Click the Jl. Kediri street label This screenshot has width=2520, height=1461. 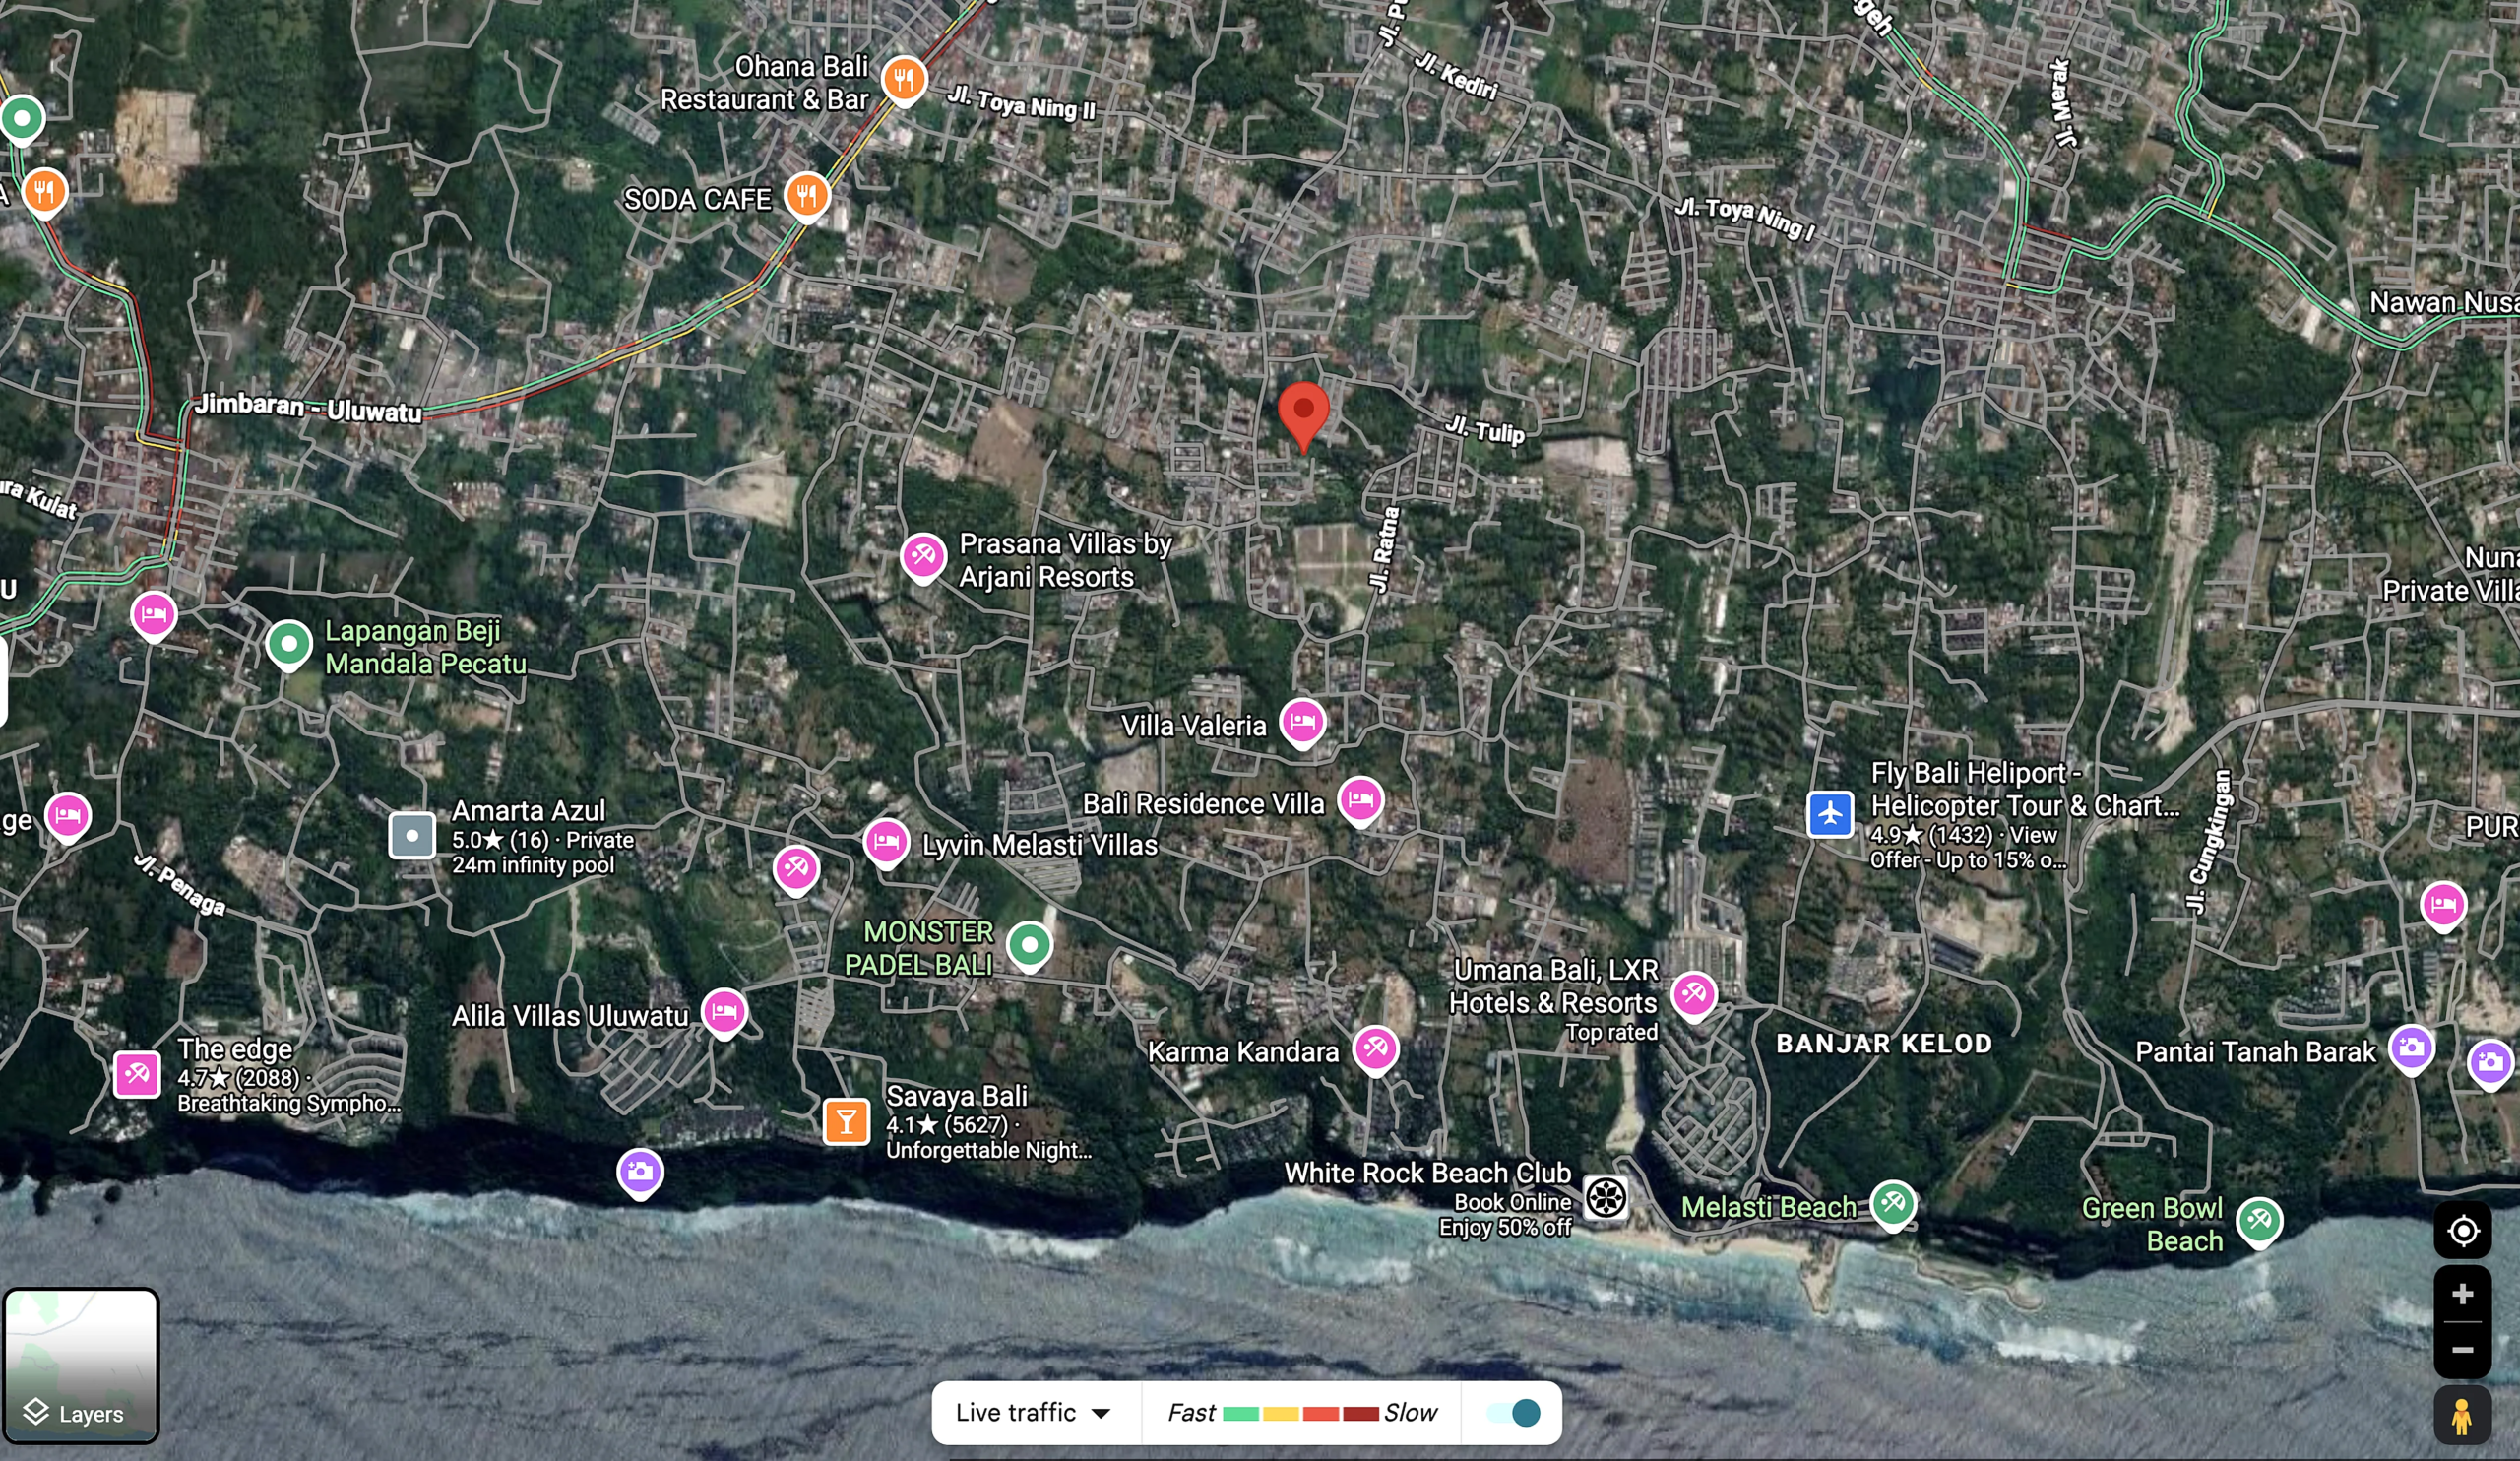[1456, 76]
